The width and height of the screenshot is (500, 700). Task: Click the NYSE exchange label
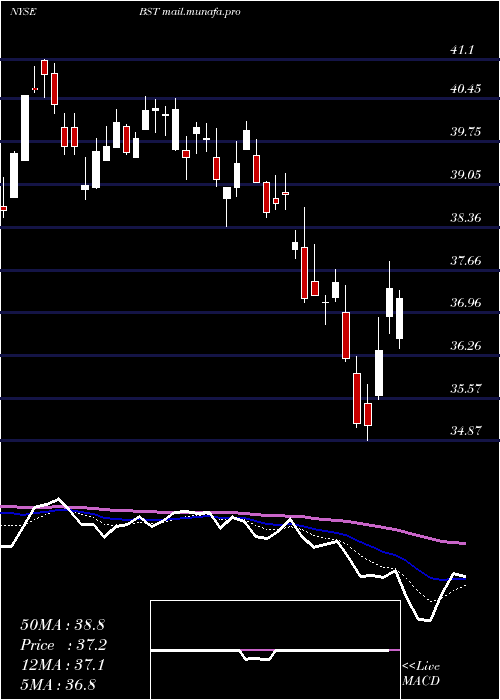point(23,12)
